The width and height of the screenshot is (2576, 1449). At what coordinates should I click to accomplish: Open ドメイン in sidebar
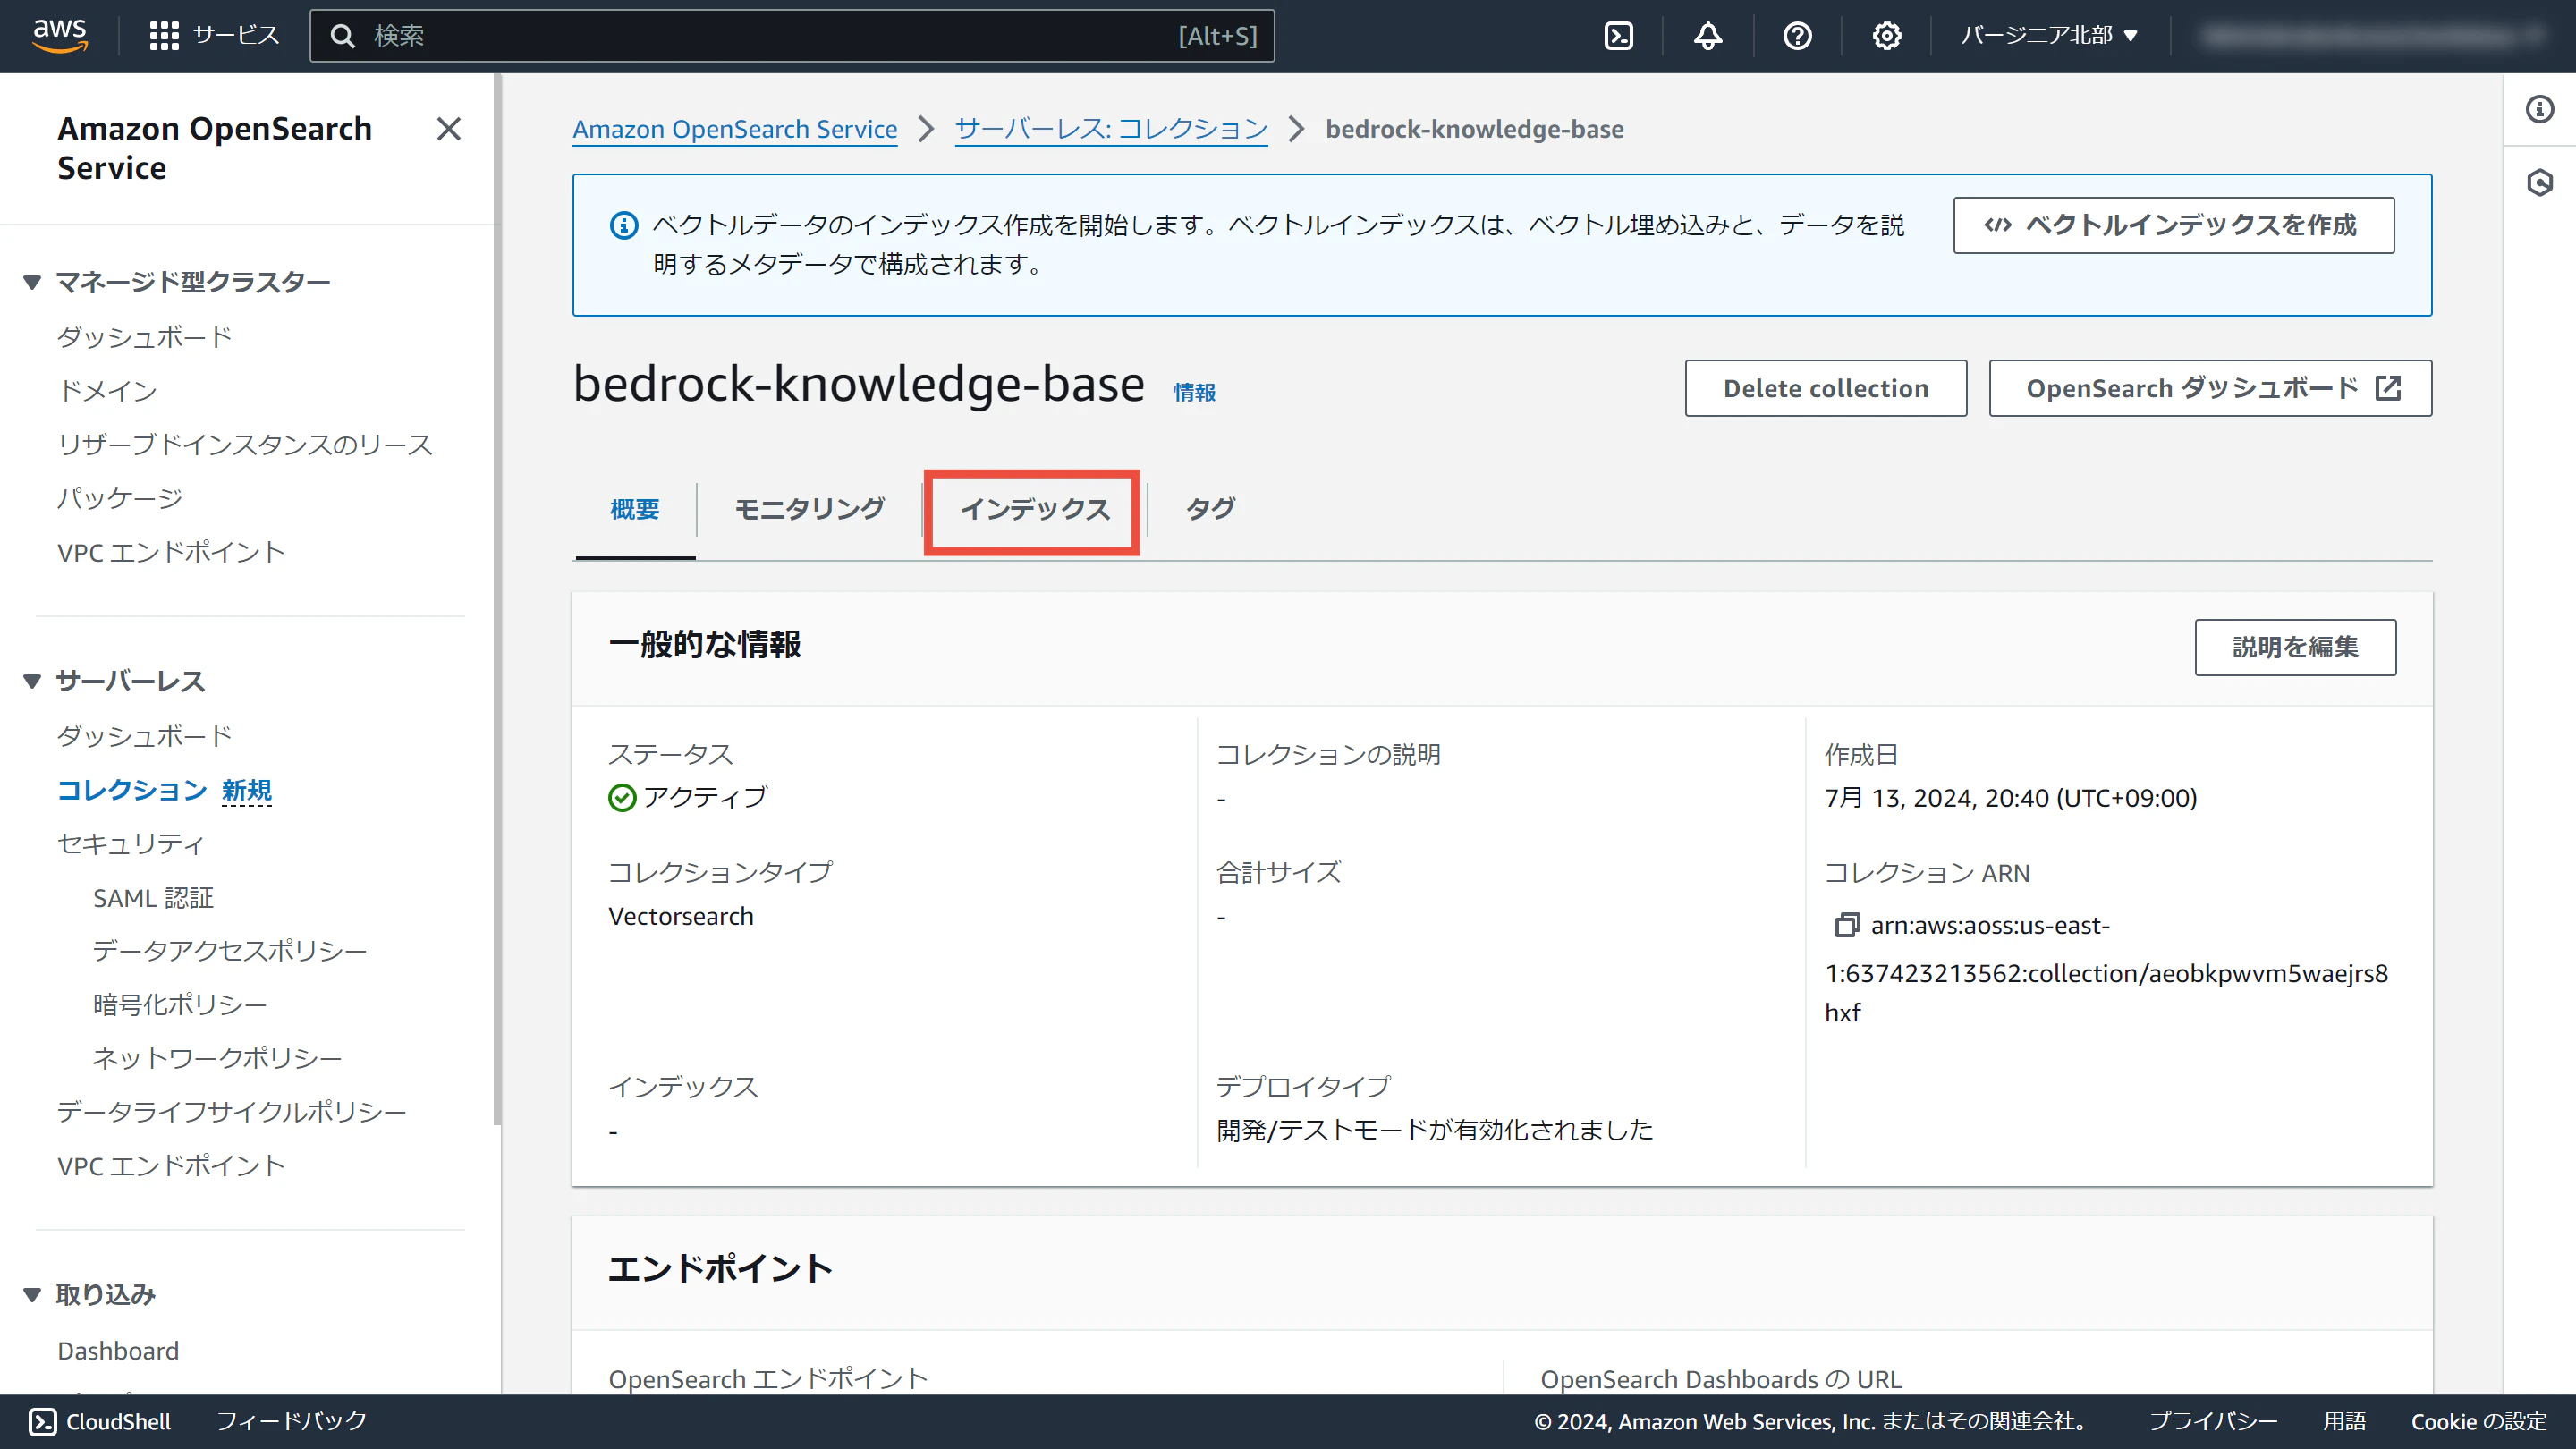108,391
